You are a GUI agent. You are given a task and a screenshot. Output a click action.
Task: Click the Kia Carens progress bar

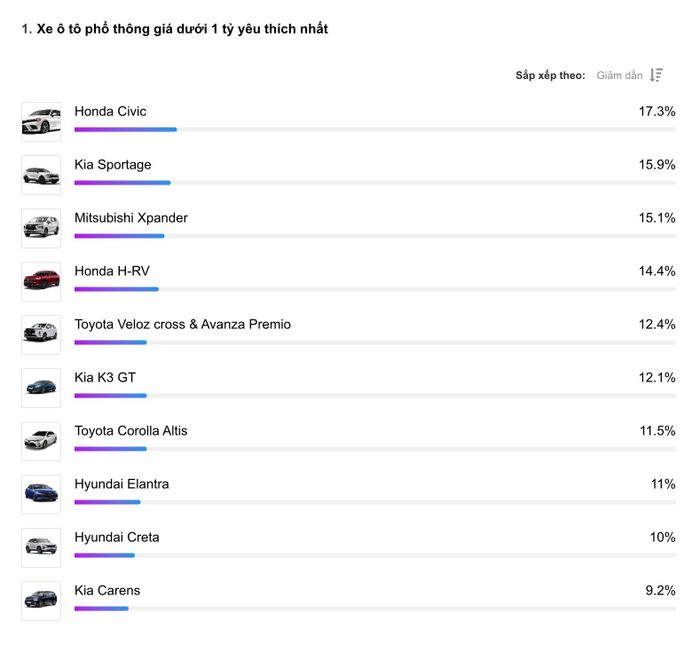pyautogui.click(x=375, y=608)
